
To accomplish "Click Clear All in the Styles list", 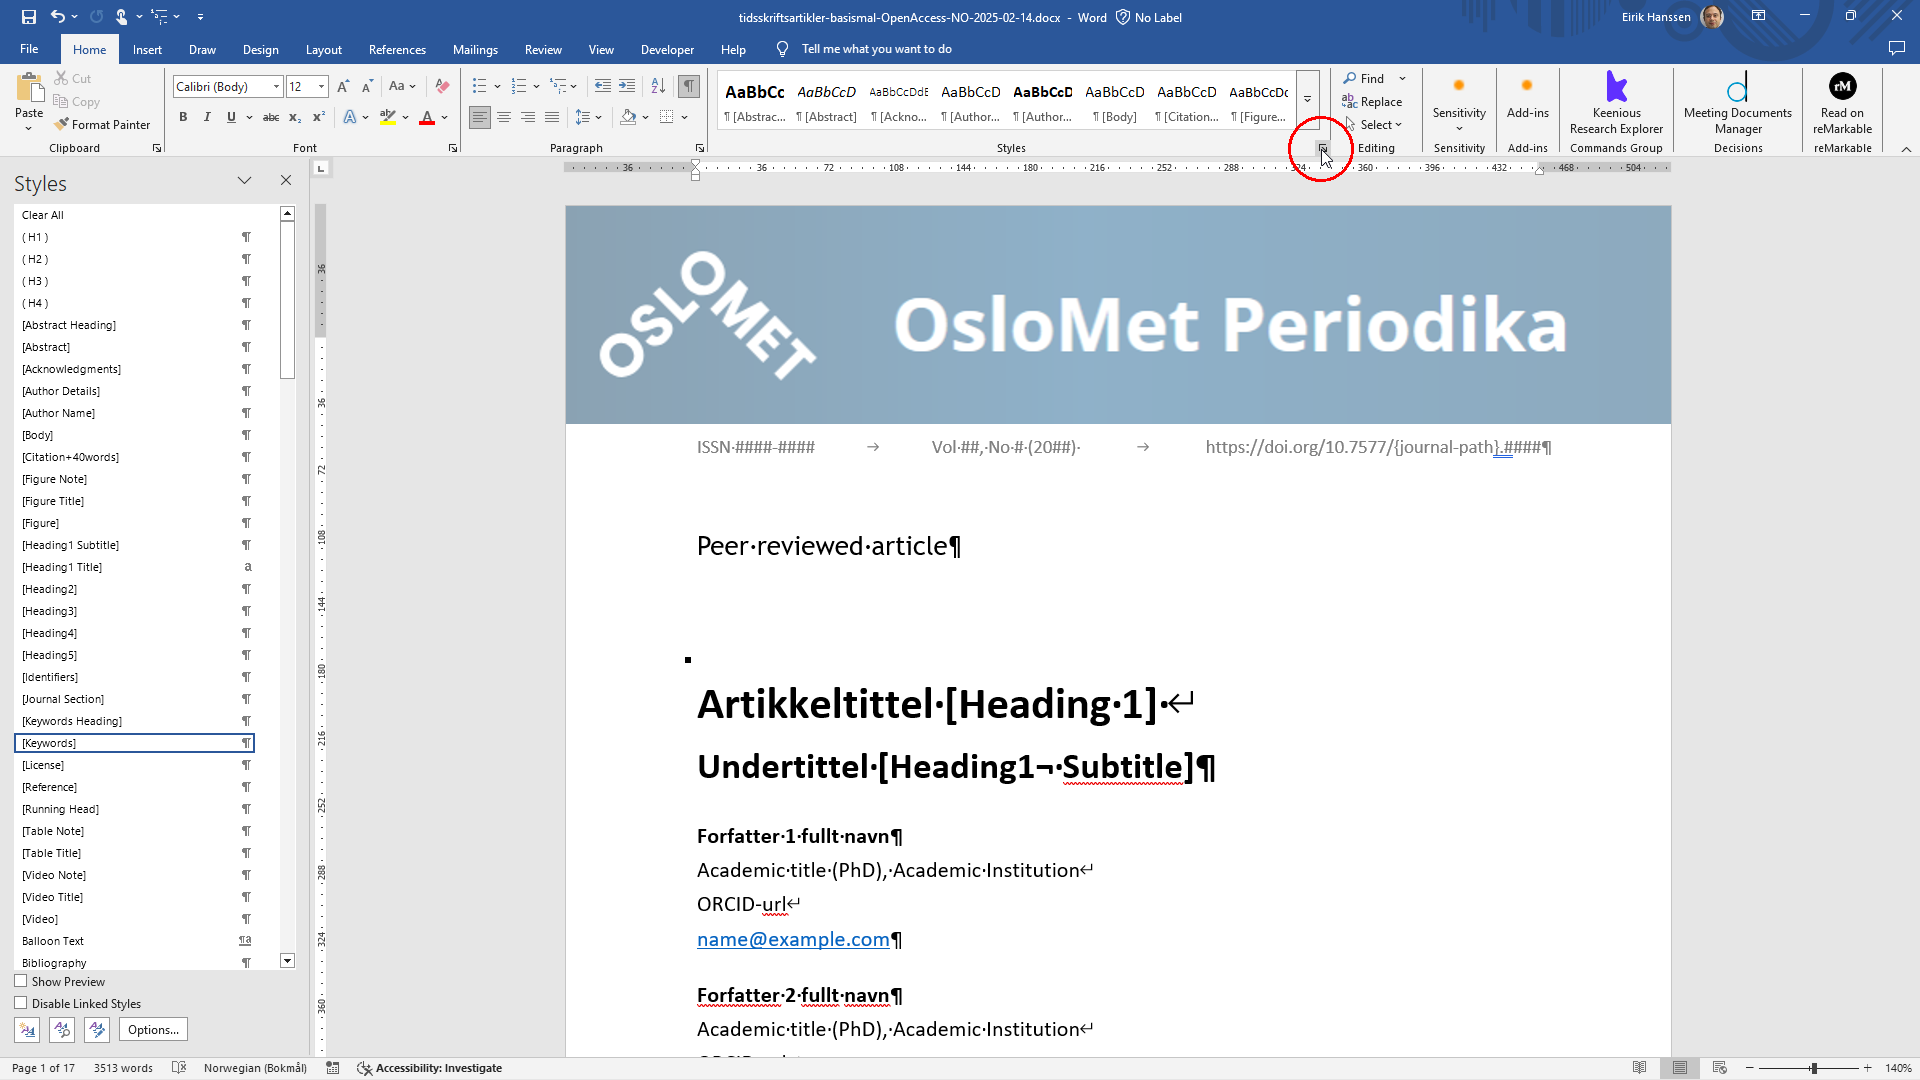I will click(x=42, y=214).
